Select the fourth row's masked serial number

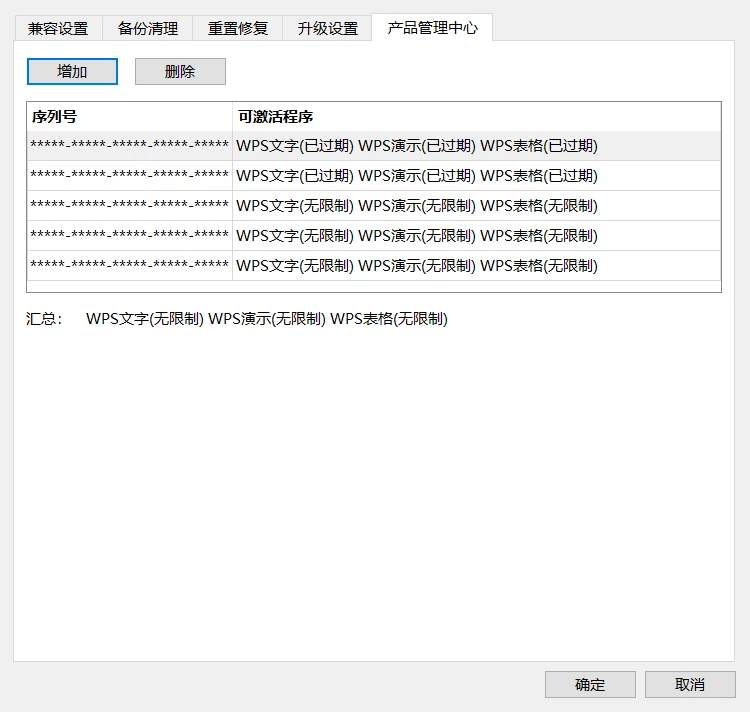pyautogui.click(x=130, y=235)
